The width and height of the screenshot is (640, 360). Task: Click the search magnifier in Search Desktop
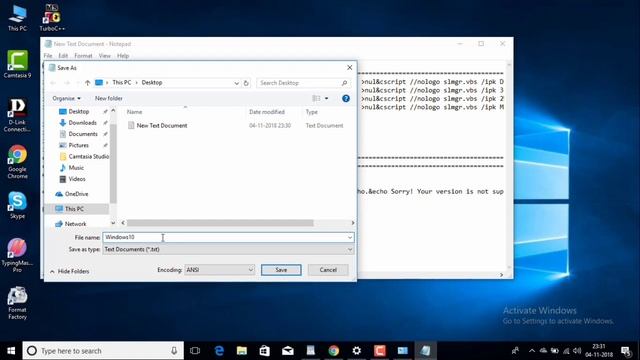(x=344, y=83)
